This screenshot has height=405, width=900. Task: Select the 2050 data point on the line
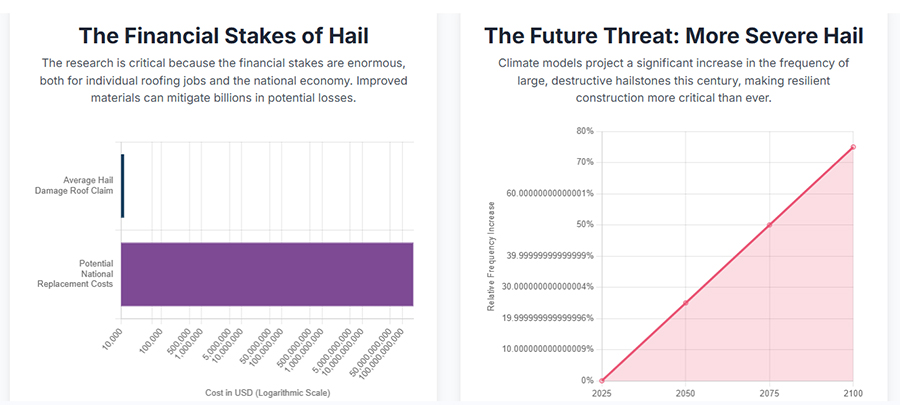coord(685,303)
